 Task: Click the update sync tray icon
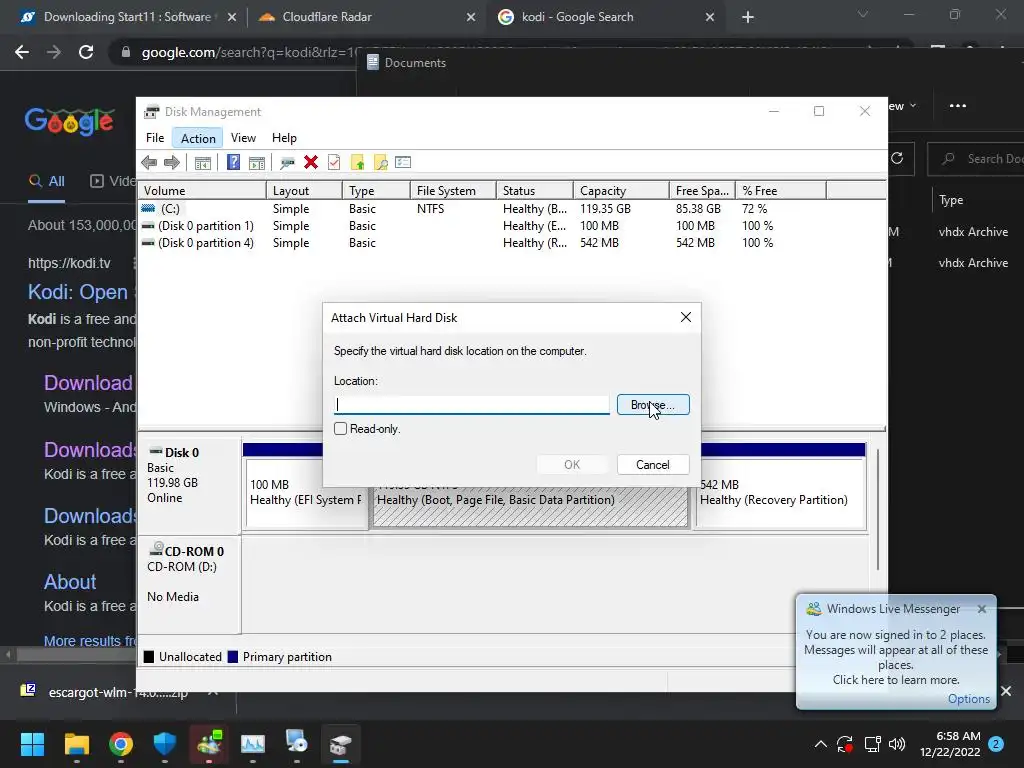click(845, 744)
